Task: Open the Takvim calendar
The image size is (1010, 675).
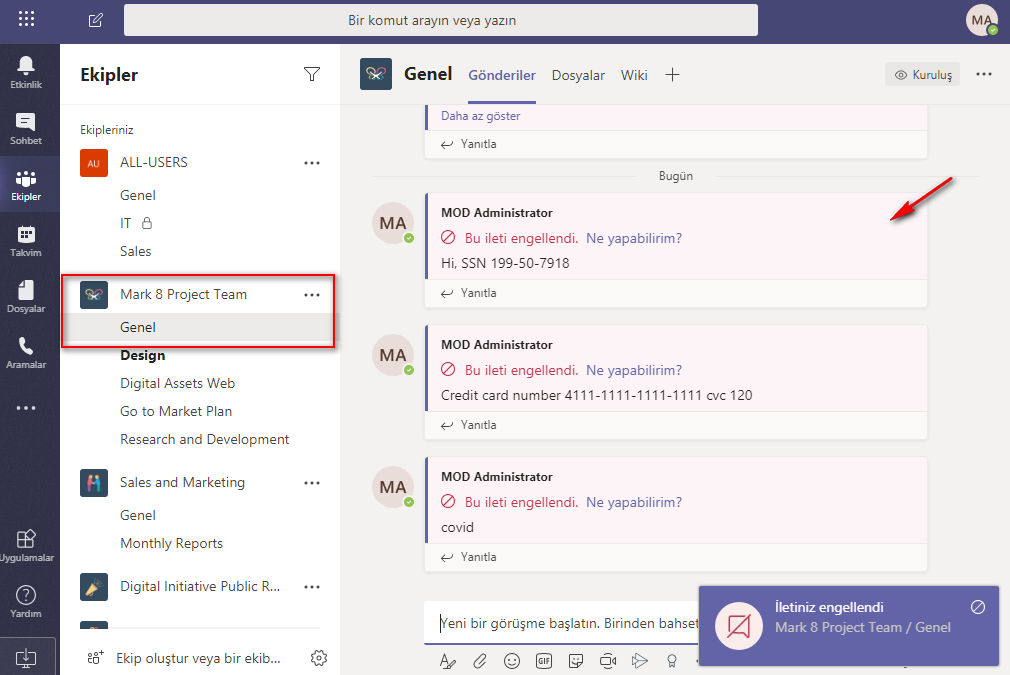Action: [26, 240]
